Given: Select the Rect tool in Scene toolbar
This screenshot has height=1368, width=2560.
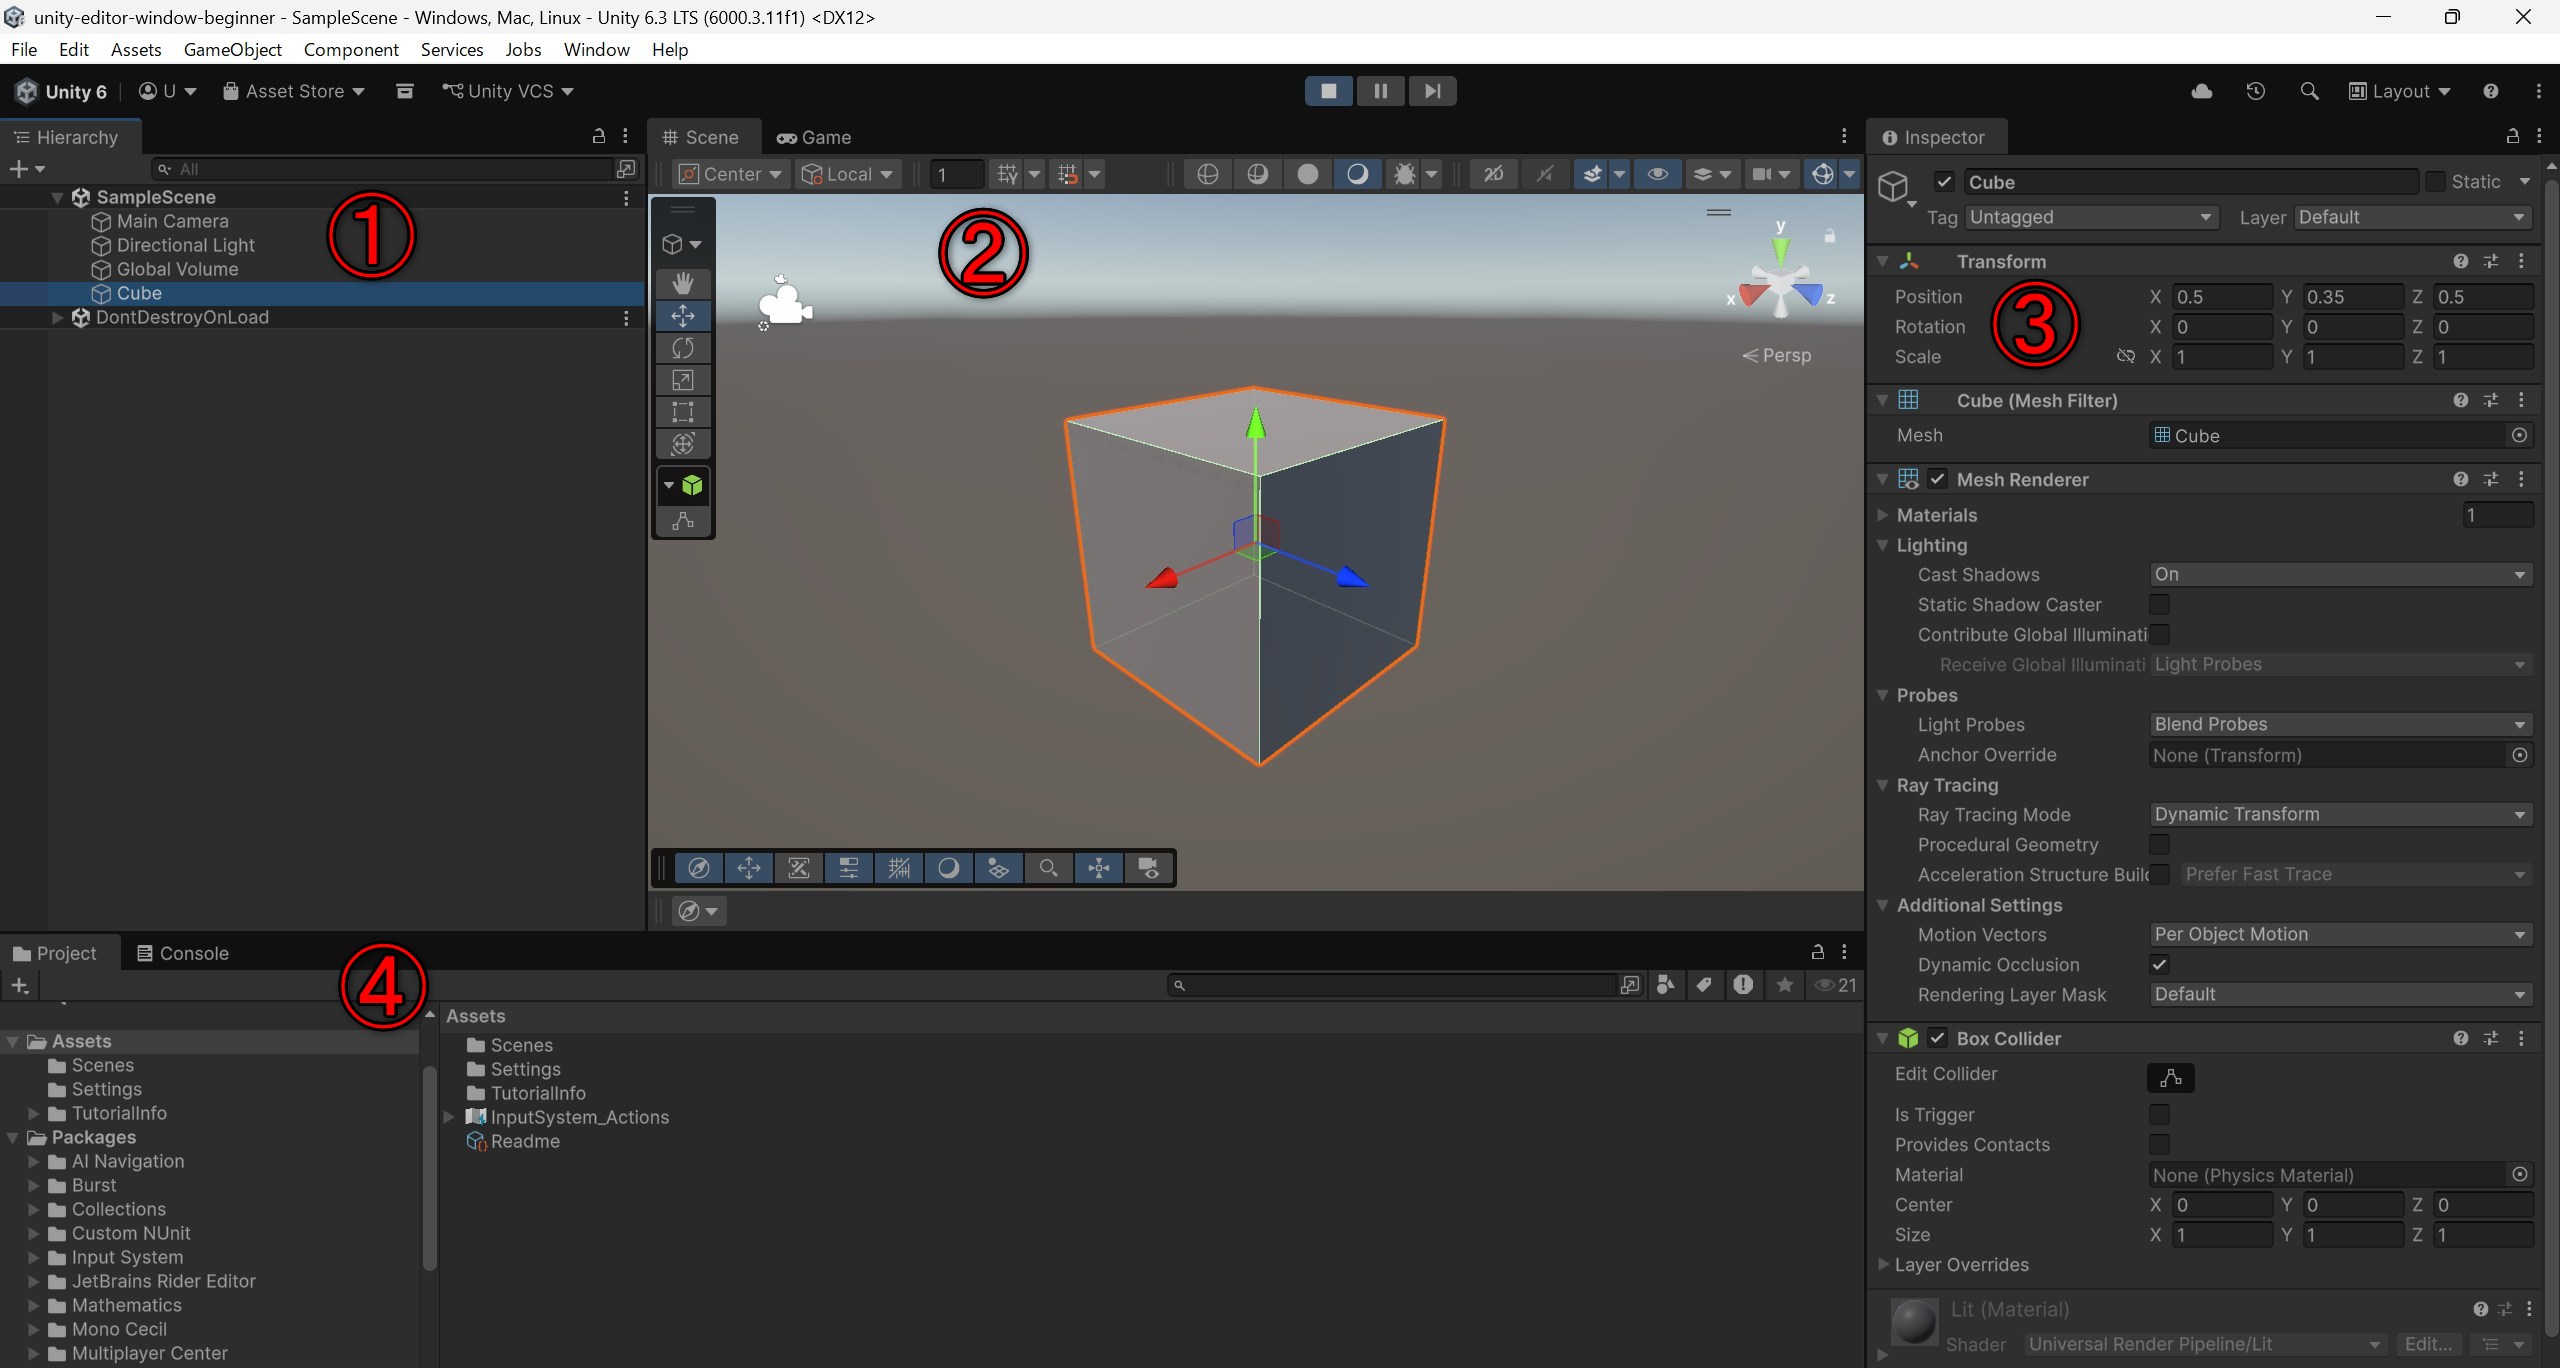Looking at the screenshot, I should coord(683,412).
